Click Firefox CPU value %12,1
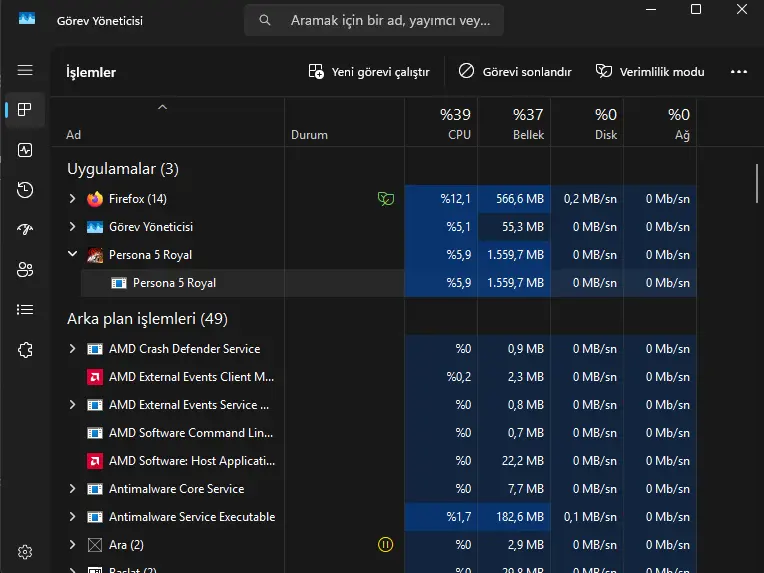This screenshot has width=764, height=573. (x=456, y=199)
